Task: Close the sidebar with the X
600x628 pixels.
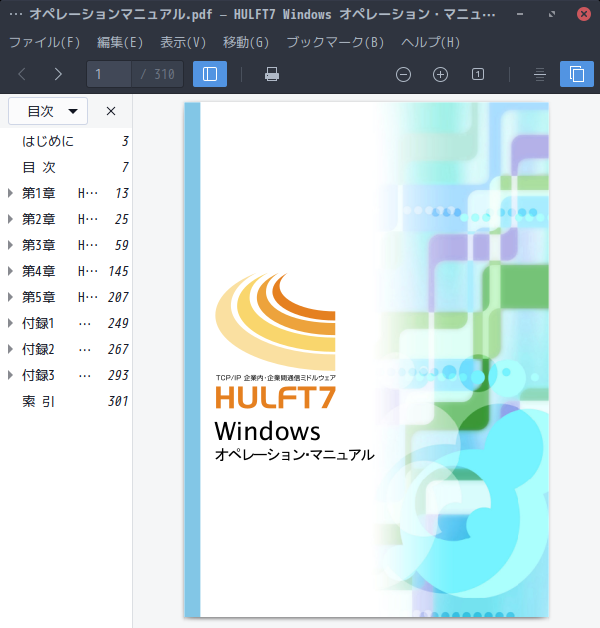Action: (x=111, y=111)
